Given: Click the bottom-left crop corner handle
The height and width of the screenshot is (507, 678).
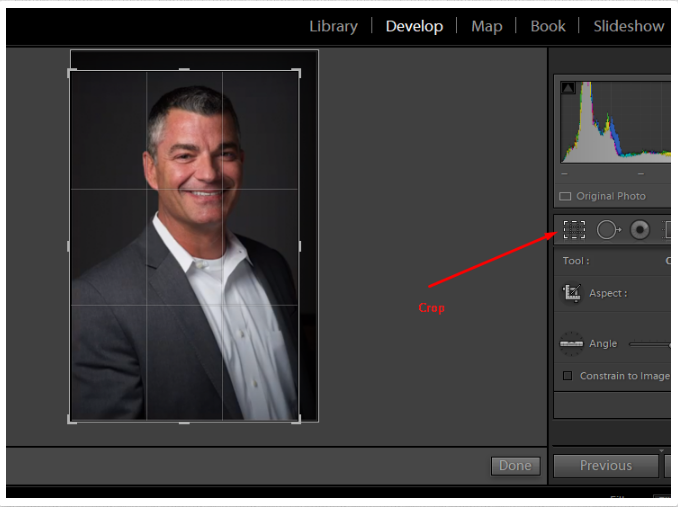Looking at the screenshot, I should pos(70,420).
